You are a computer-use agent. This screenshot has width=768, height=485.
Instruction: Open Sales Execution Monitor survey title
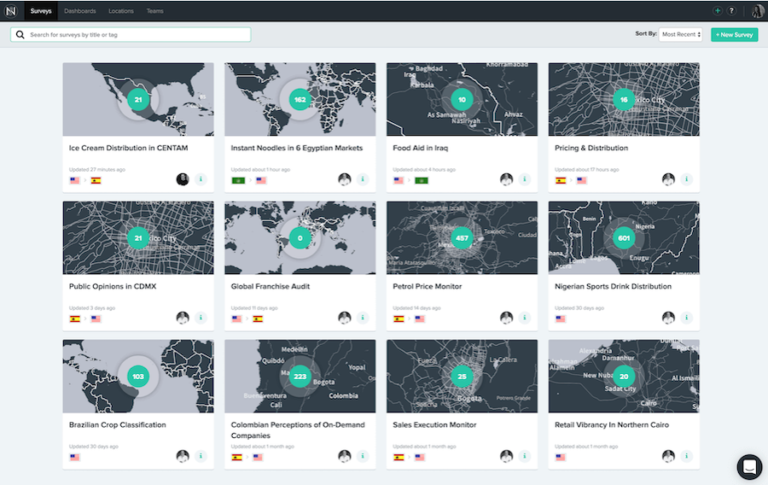(433, 425)
